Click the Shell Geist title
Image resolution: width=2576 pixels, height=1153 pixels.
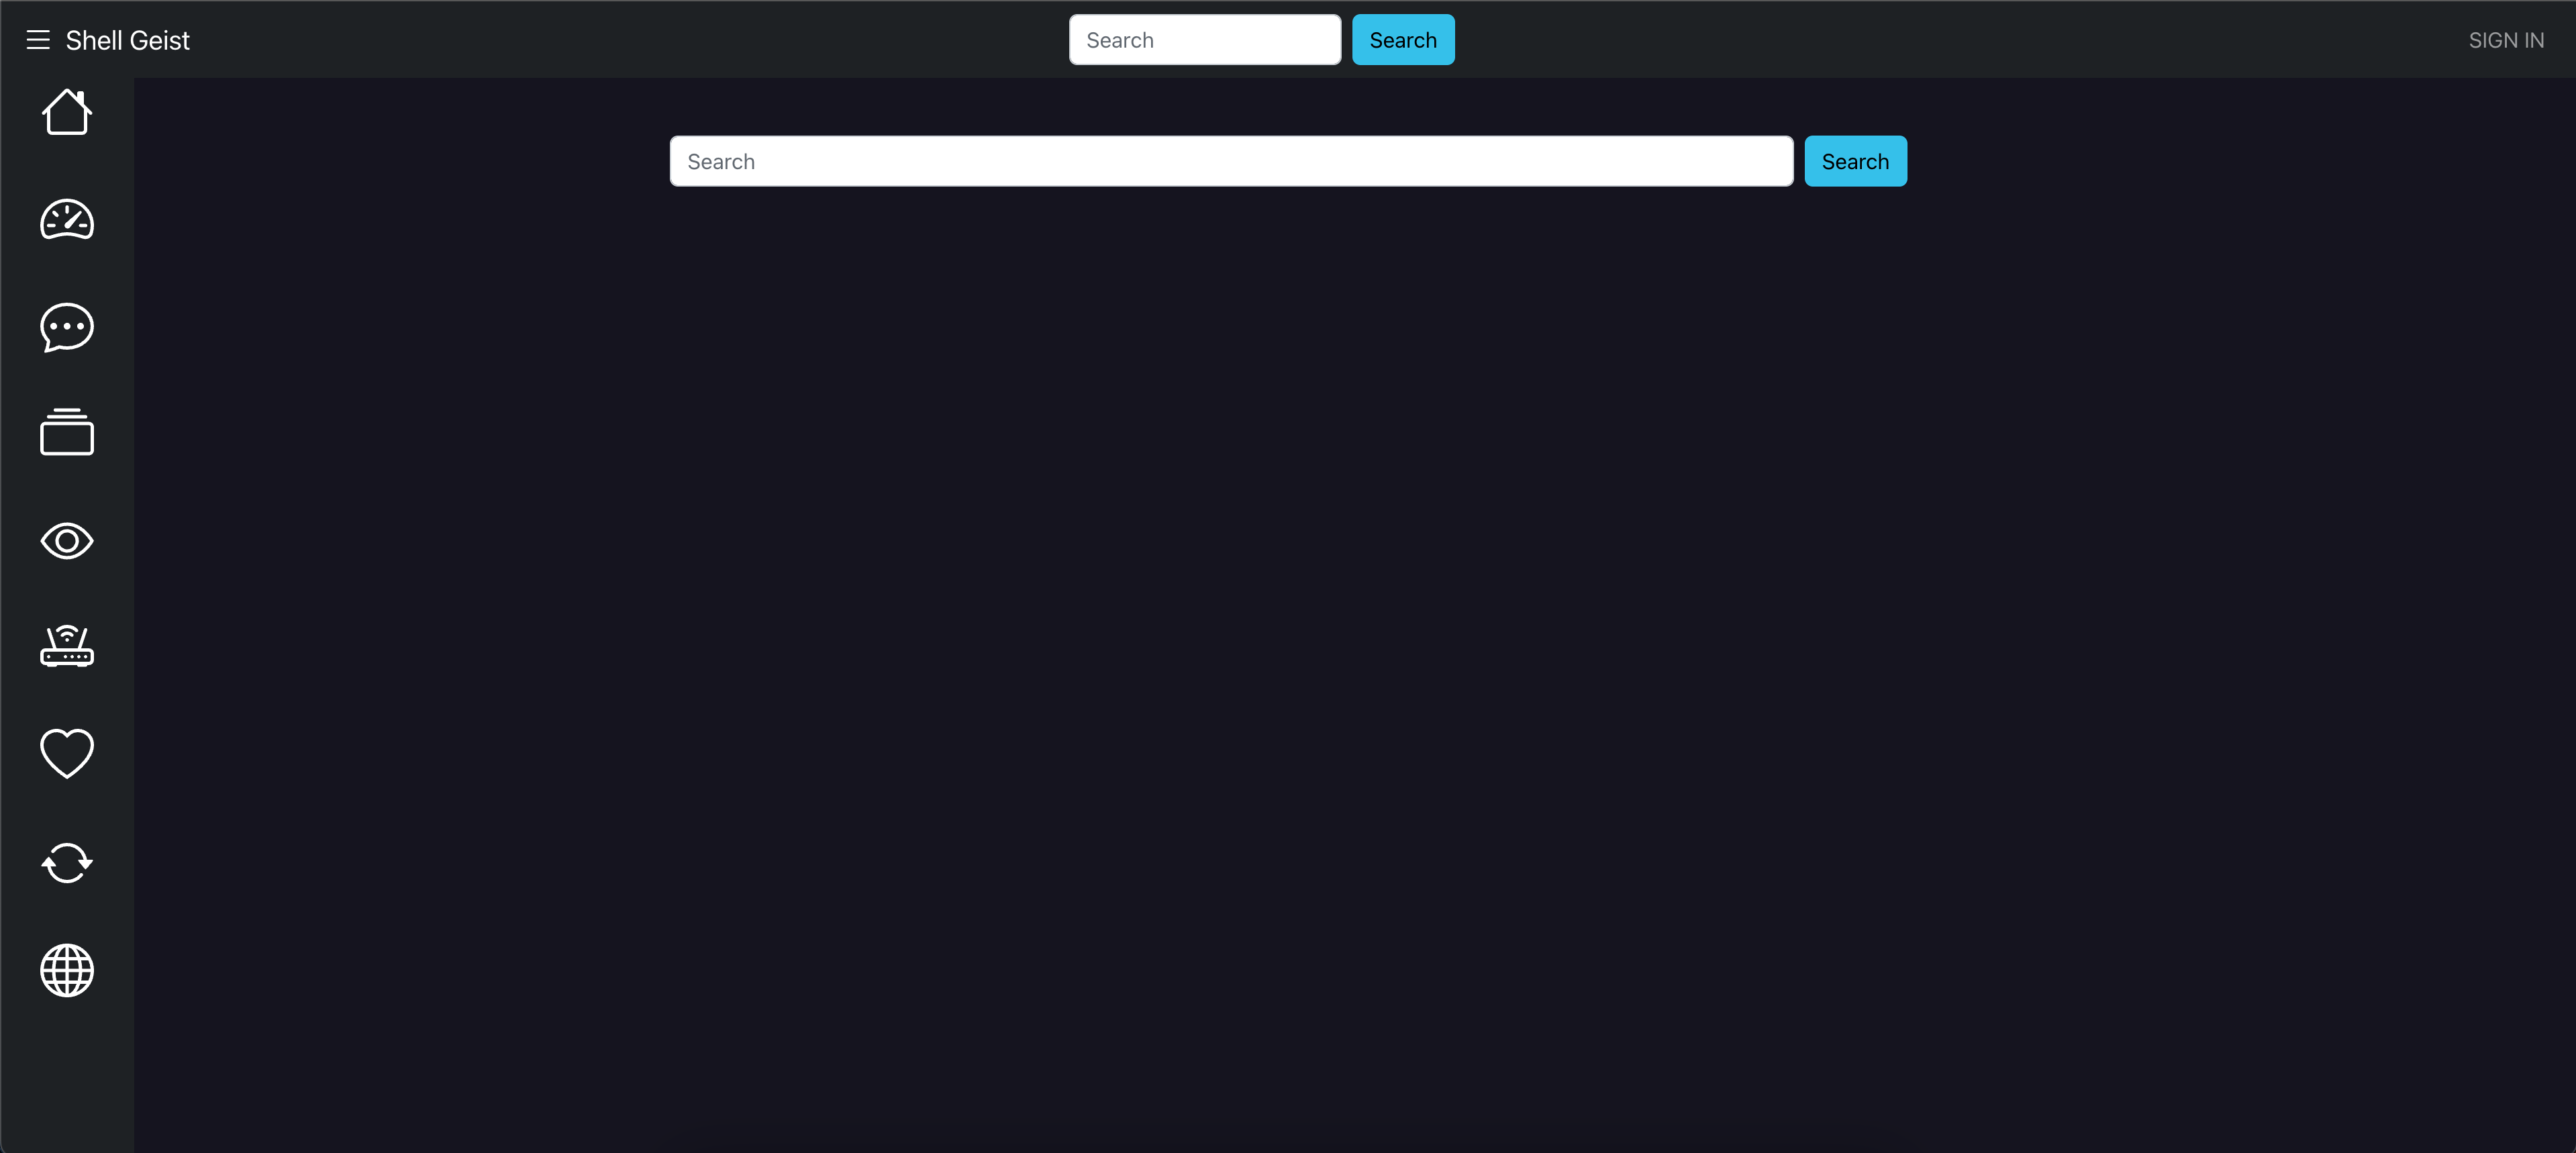click(x=127, y=40)
